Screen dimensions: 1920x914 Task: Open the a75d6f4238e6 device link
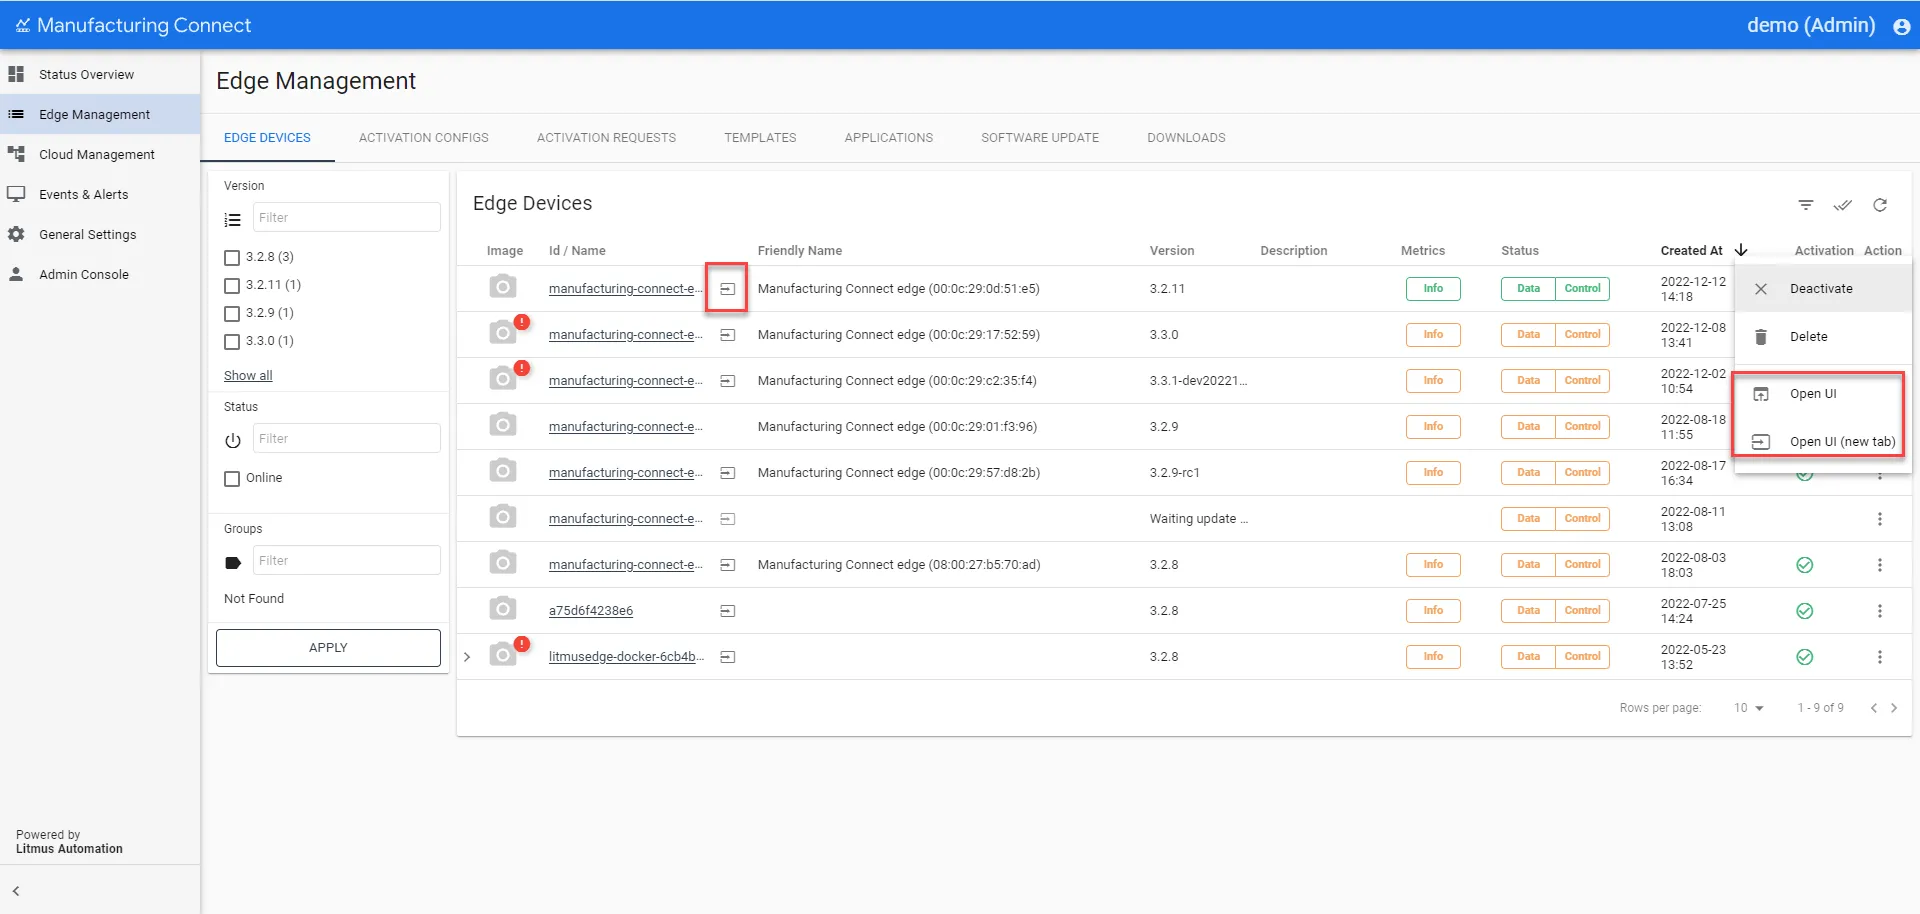coord(591,611)
